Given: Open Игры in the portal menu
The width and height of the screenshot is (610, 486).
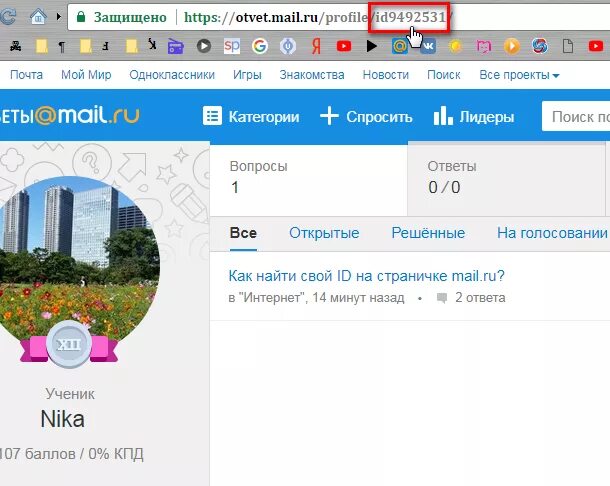Looking at the screenshot, I should (247, 75).
